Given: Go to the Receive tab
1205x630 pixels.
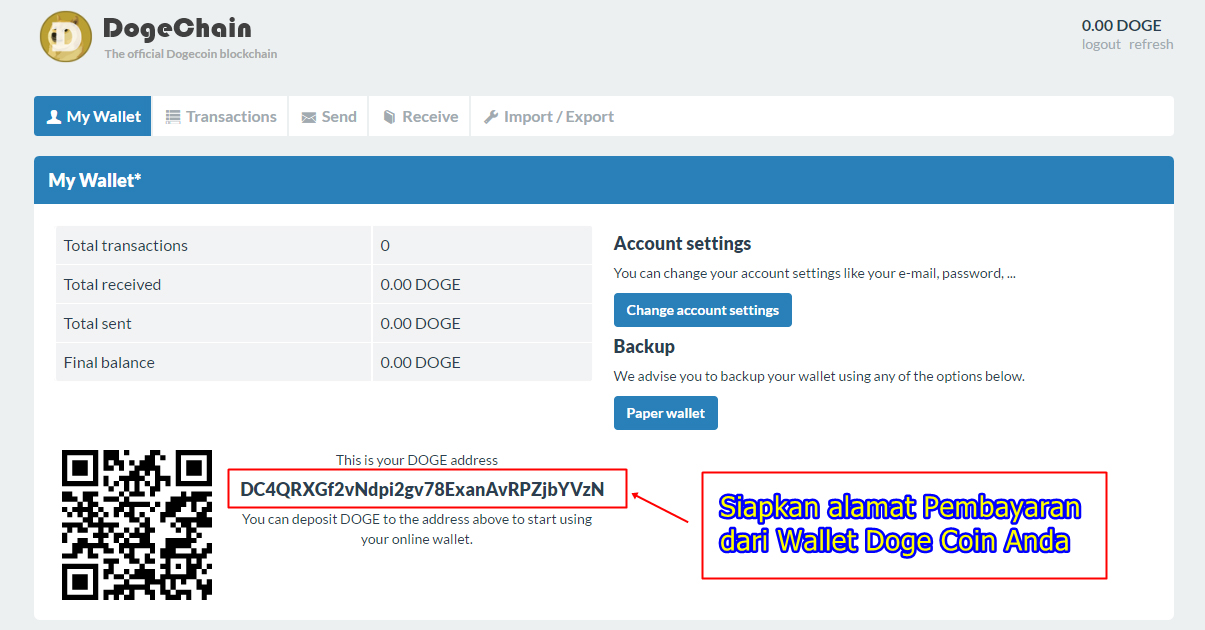Looking at the screenshot, I should coord(420,116).
